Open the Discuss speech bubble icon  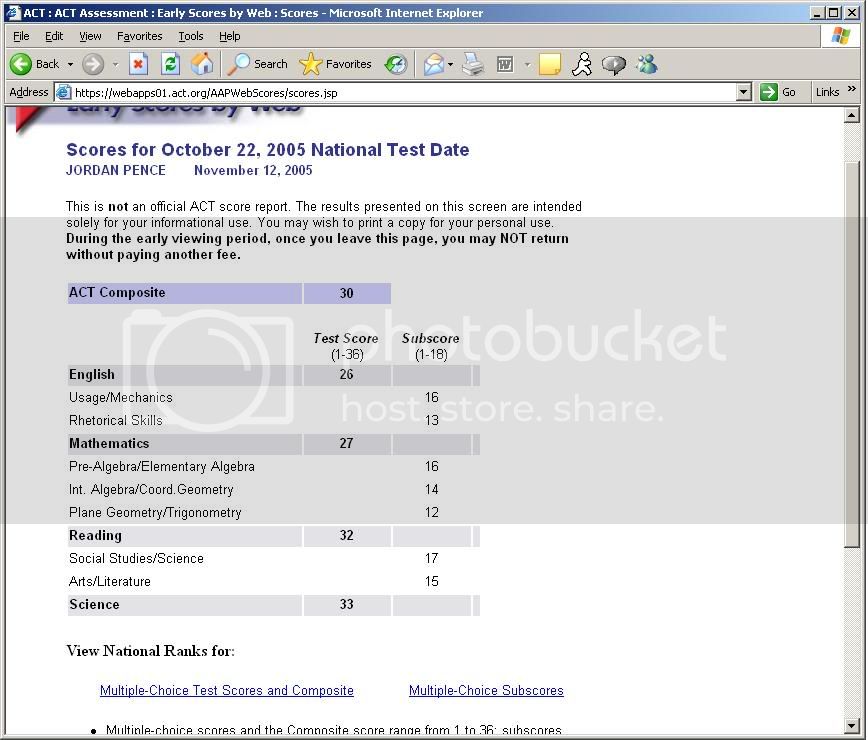tap(614, 64)
